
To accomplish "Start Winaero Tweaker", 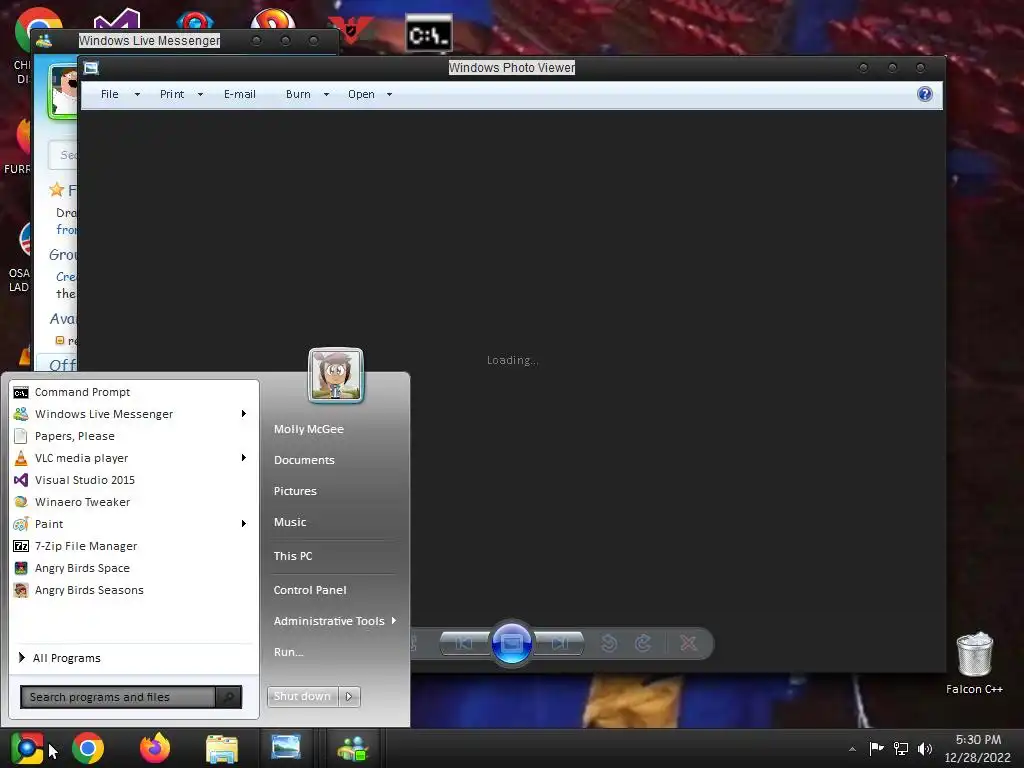I will point(134,502).
